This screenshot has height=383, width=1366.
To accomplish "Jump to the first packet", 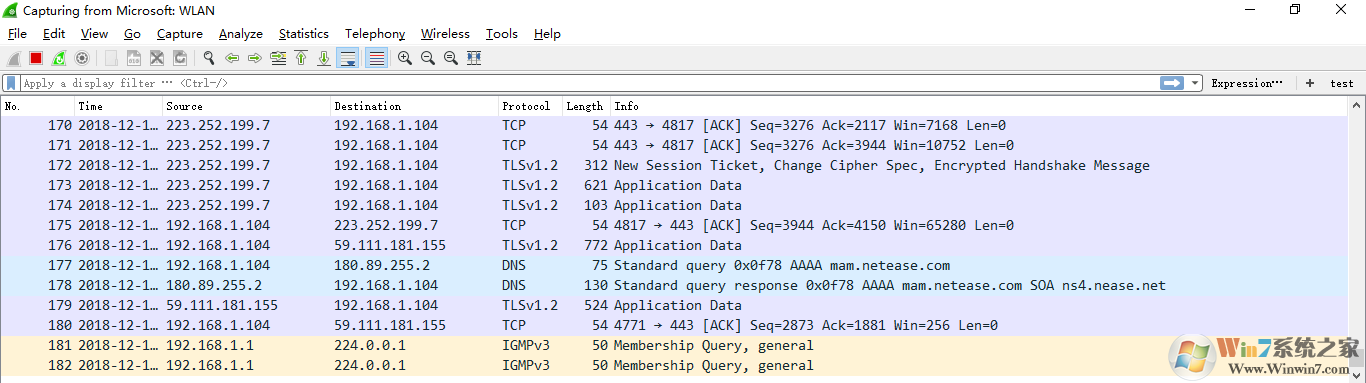I will pos(301,58).
